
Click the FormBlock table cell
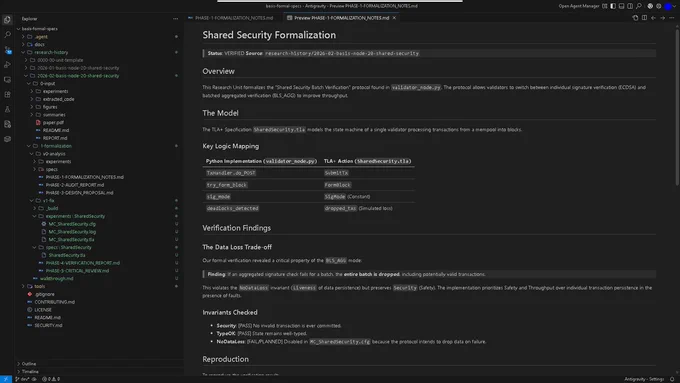click(337, 185)
